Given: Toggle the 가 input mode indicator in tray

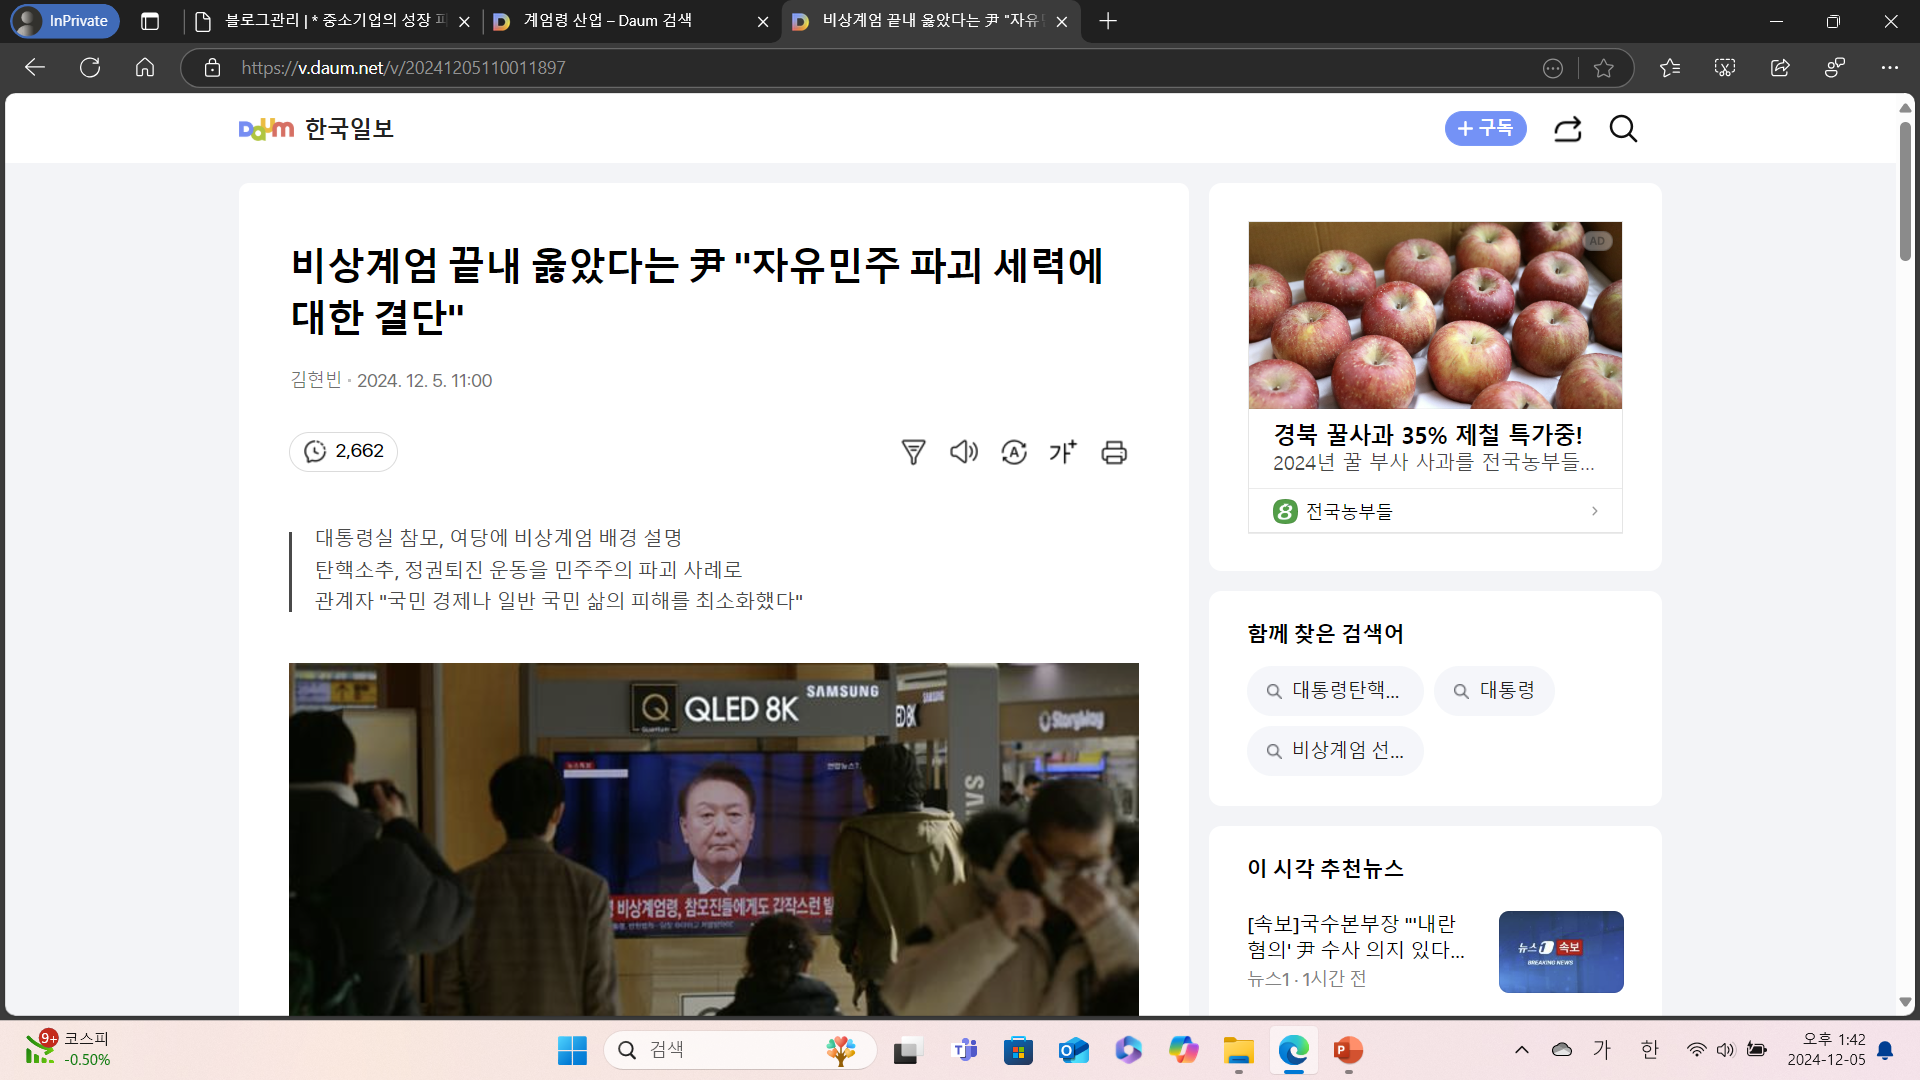Looking at the screenshot, I should [x=1602, y=1049].
